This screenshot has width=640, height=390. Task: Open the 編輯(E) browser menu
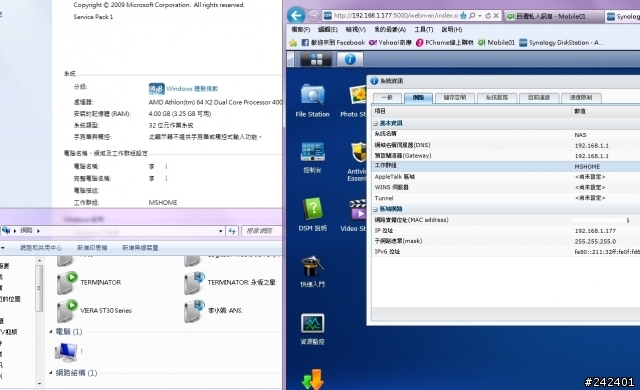click(x=327, y=29)
